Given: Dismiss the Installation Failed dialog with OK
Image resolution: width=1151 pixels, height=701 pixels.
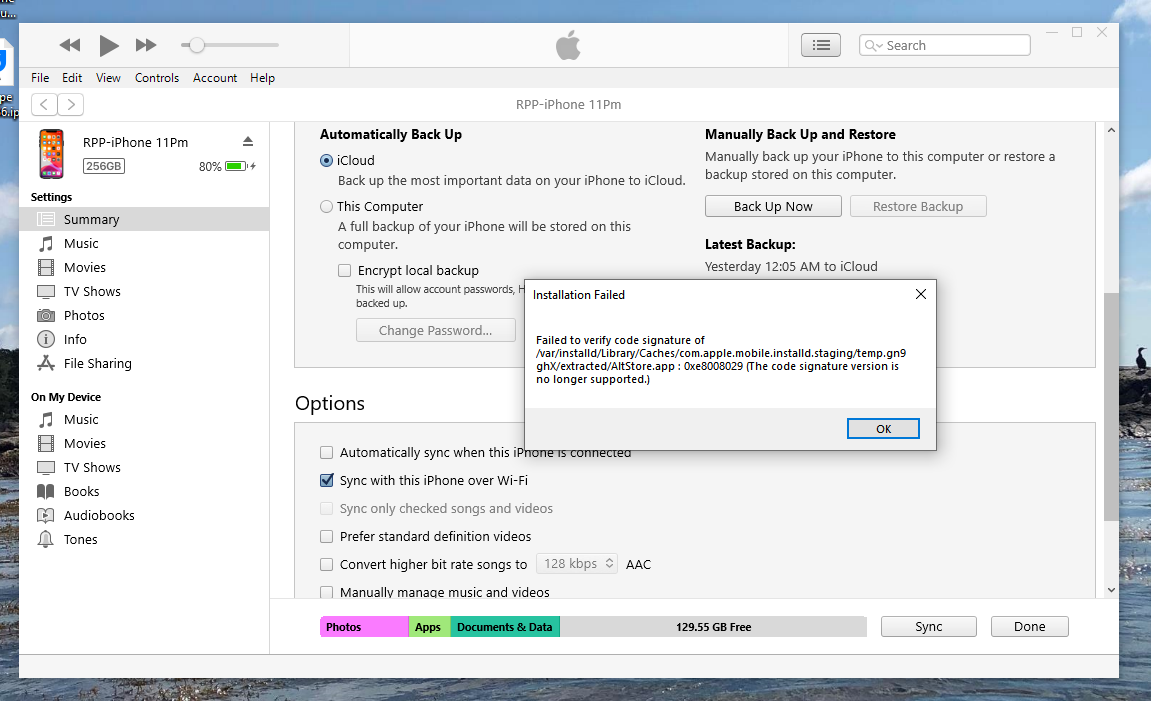Looking at the screenshot, I should point(883,428).
